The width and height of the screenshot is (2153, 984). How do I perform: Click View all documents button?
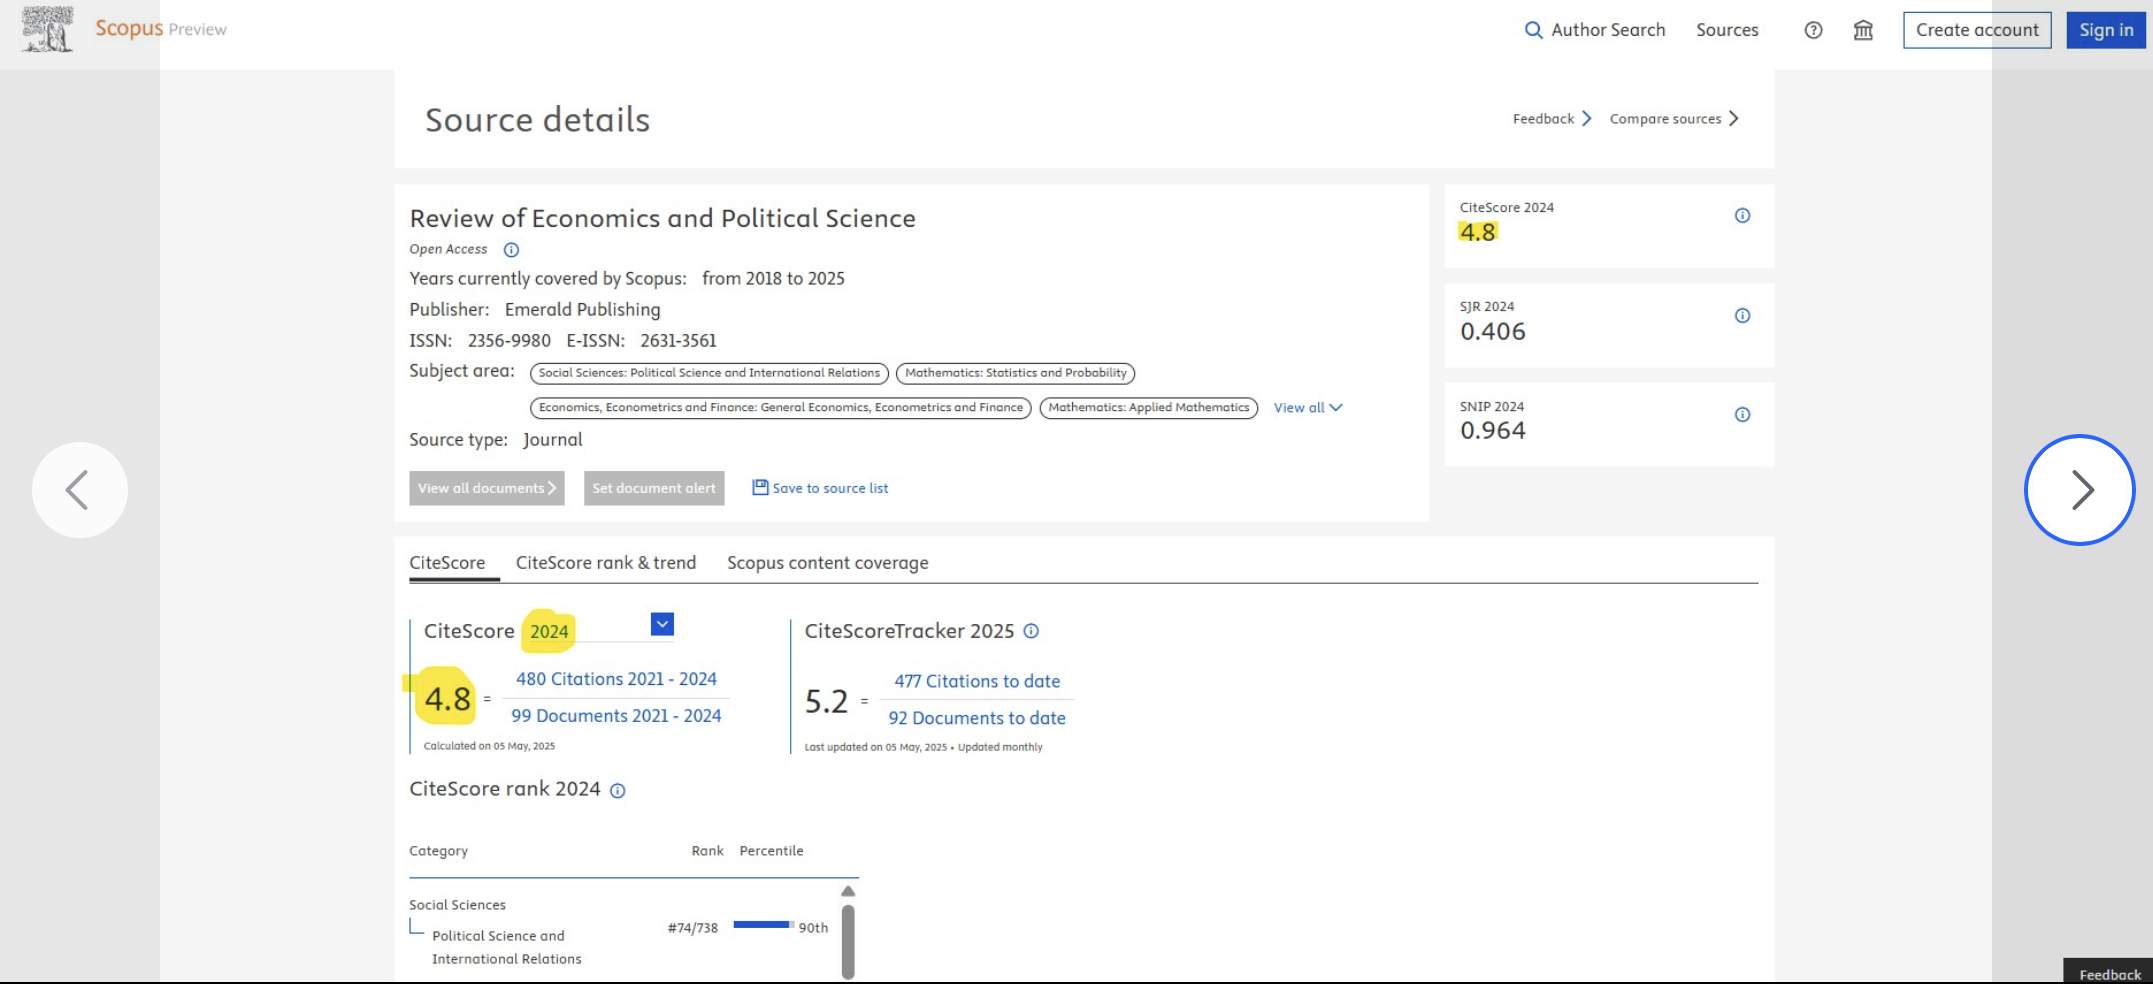487,488
